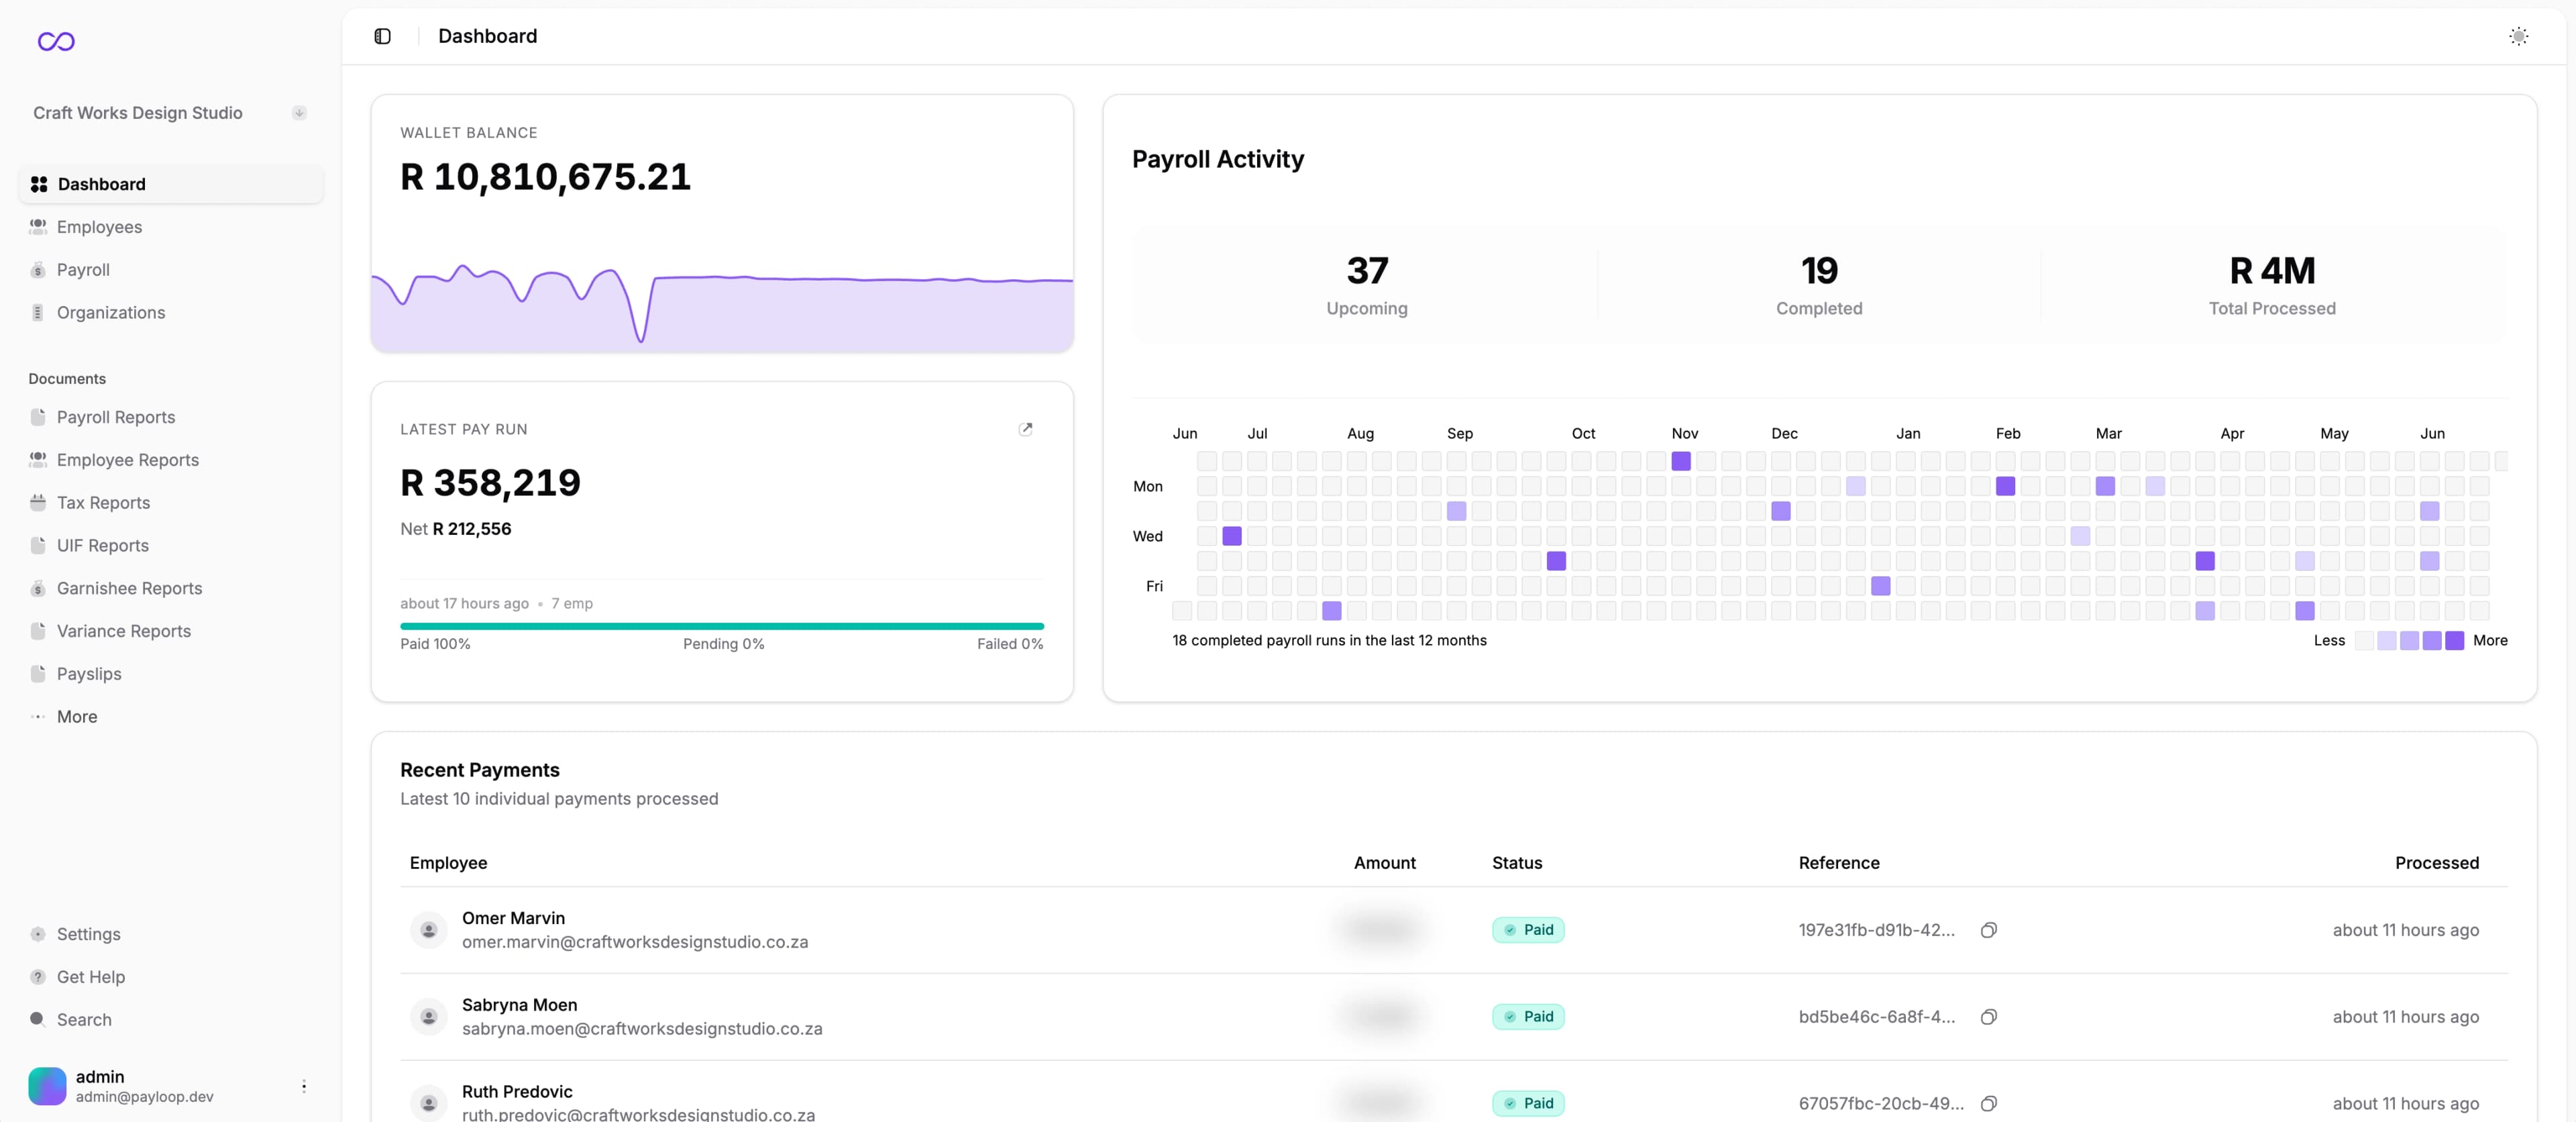Open Latest Pay Run details via arrow icon

coord(1026,429)
